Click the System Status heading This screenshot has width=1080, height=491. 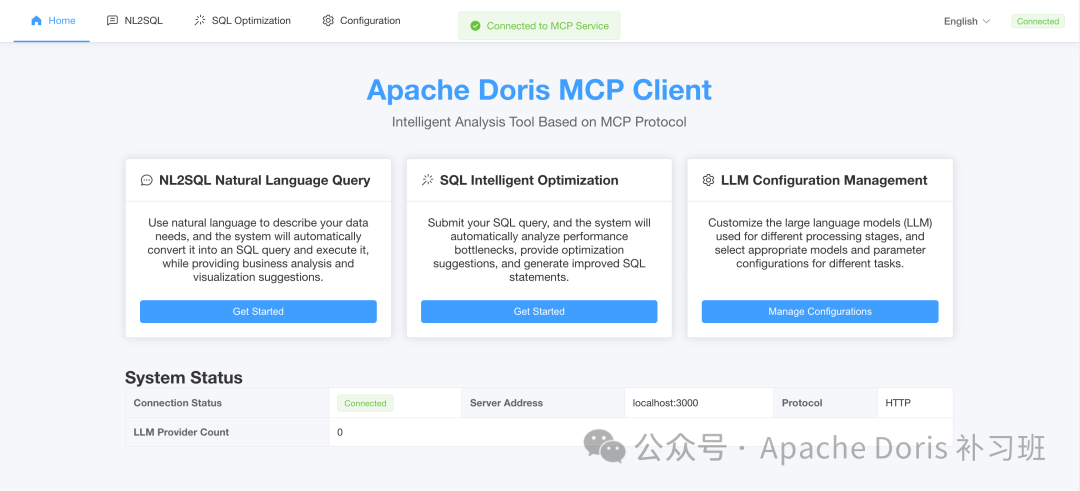coord(184,377)
